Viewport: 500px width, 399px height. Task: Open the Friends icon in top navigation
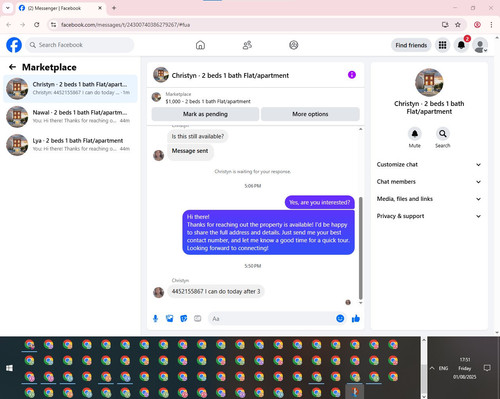click(247, 45)
